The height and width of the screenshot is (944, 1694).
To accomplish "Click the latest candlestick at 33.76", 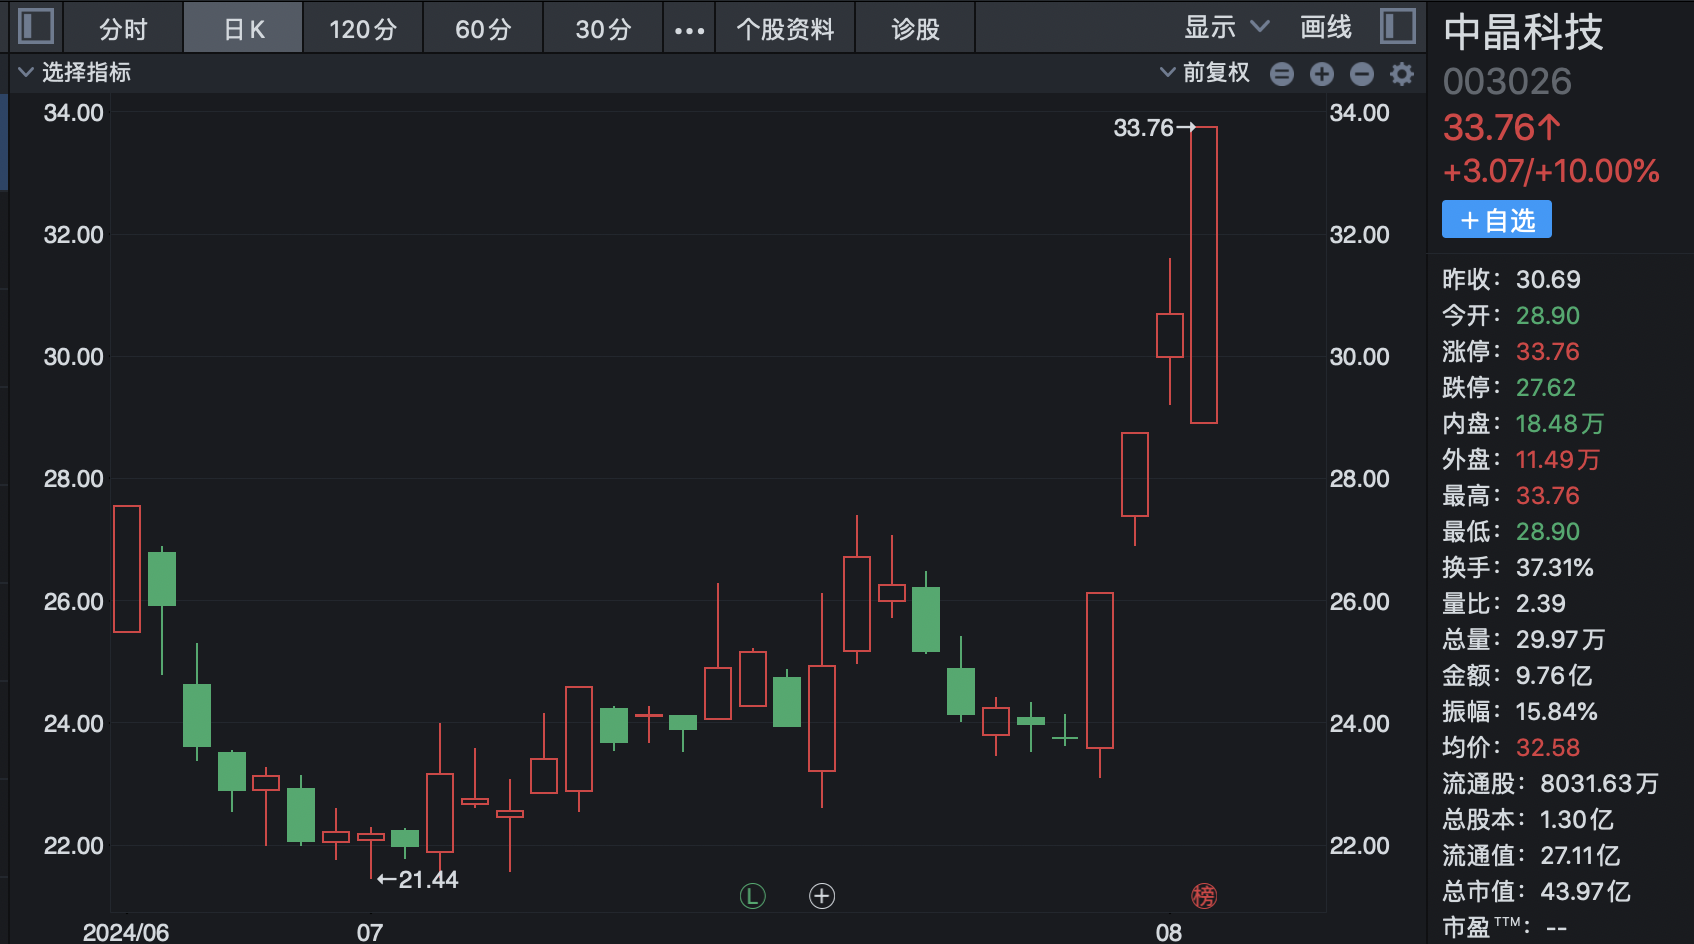I will point(1204,275).
